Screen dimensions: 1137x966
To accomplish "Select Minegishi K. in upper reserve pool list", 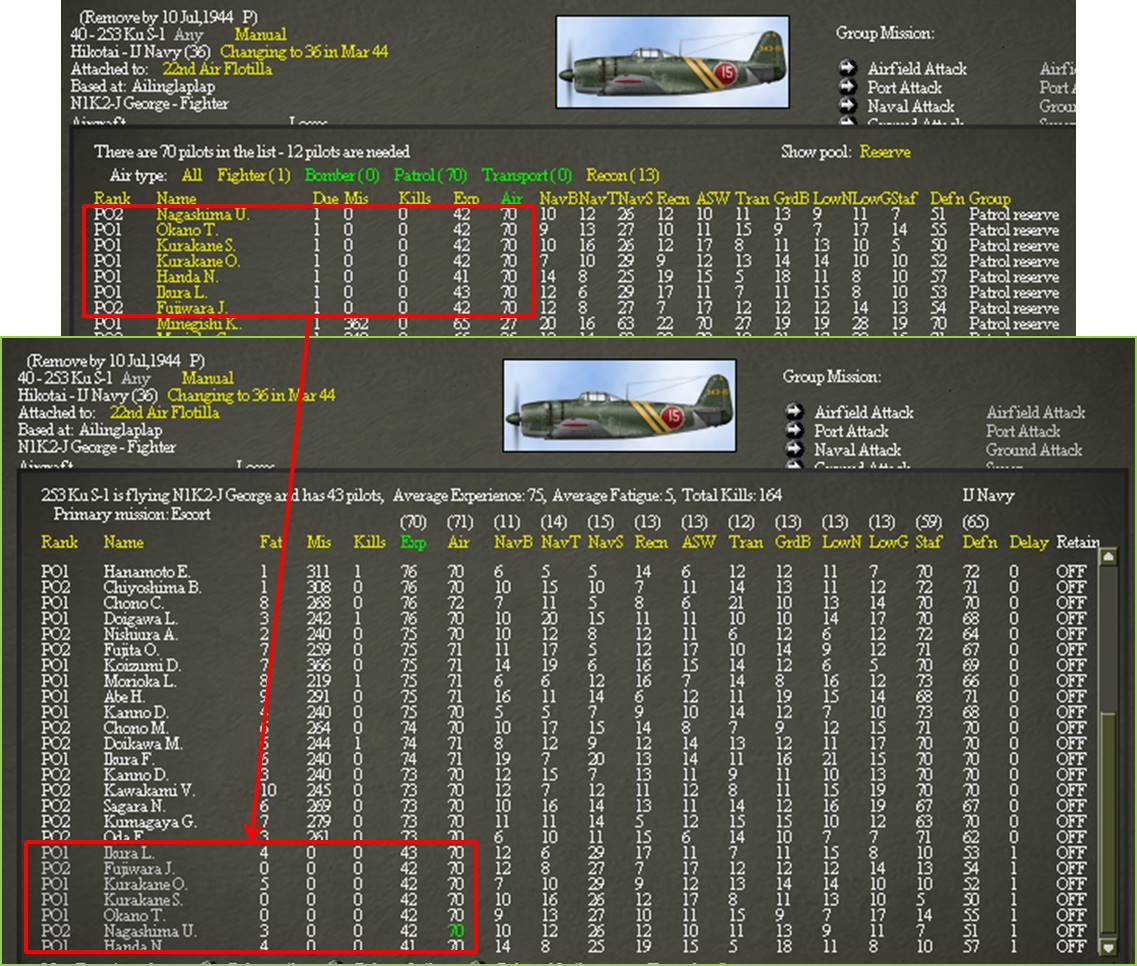I will coord(199,323).
